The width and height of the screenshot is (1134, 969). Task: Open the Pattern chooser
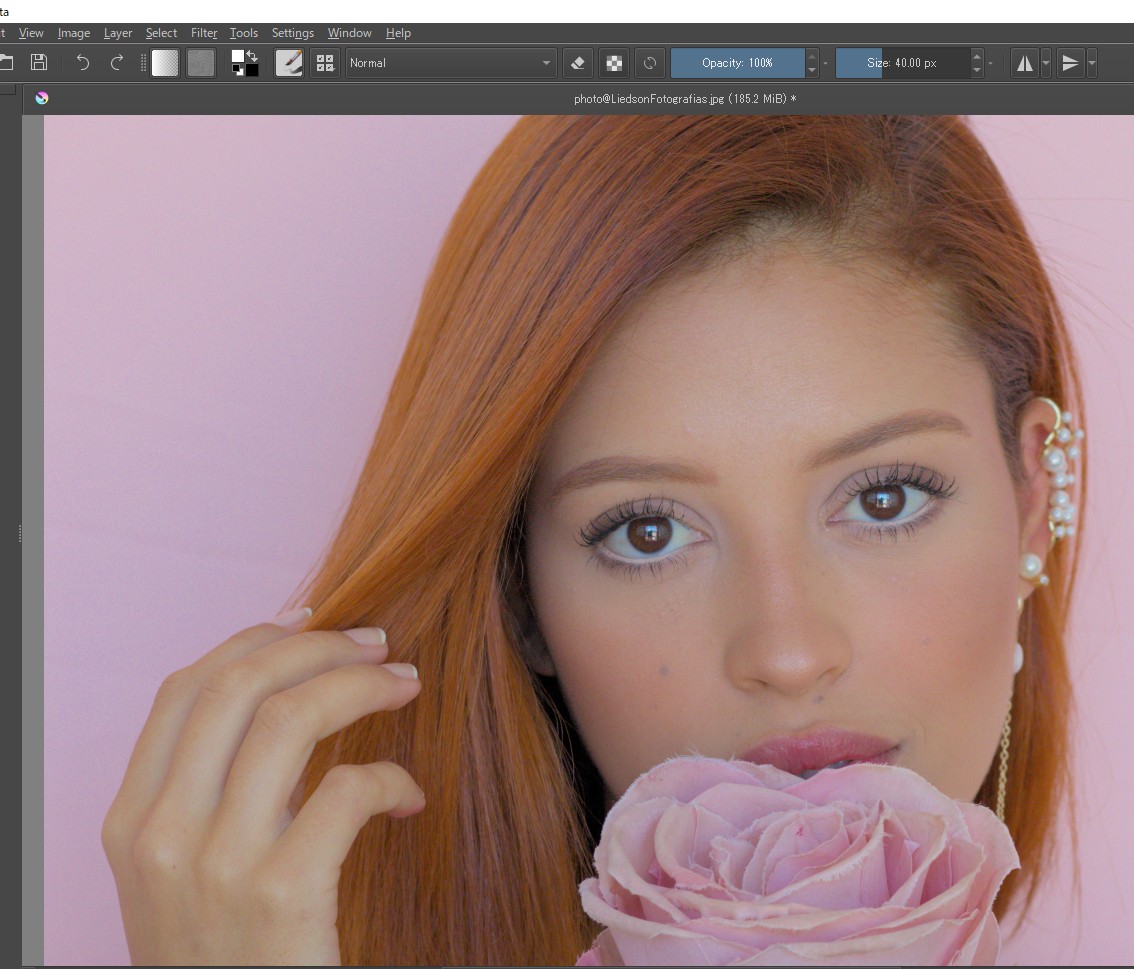[201, 62]
